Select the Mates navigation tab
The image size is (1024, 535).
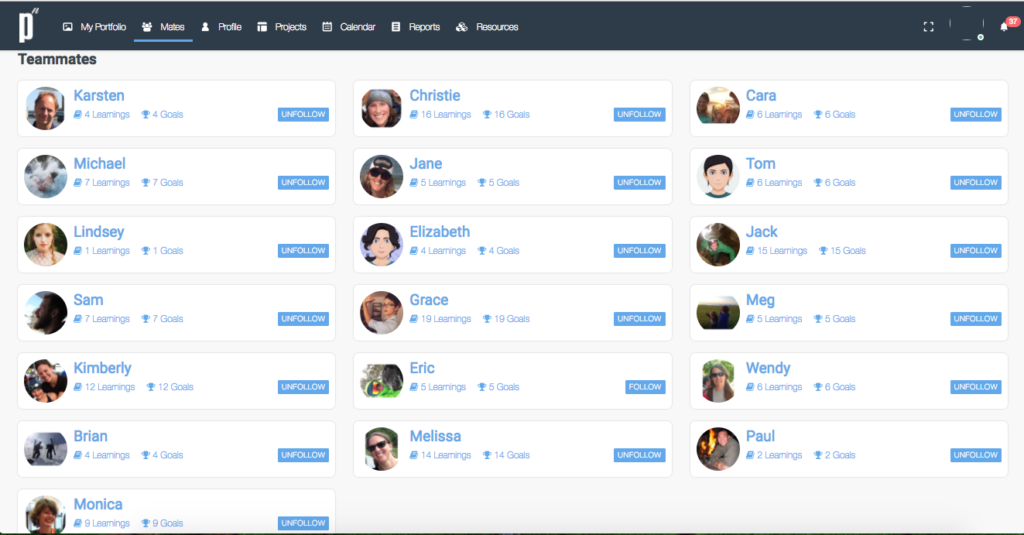163,27
